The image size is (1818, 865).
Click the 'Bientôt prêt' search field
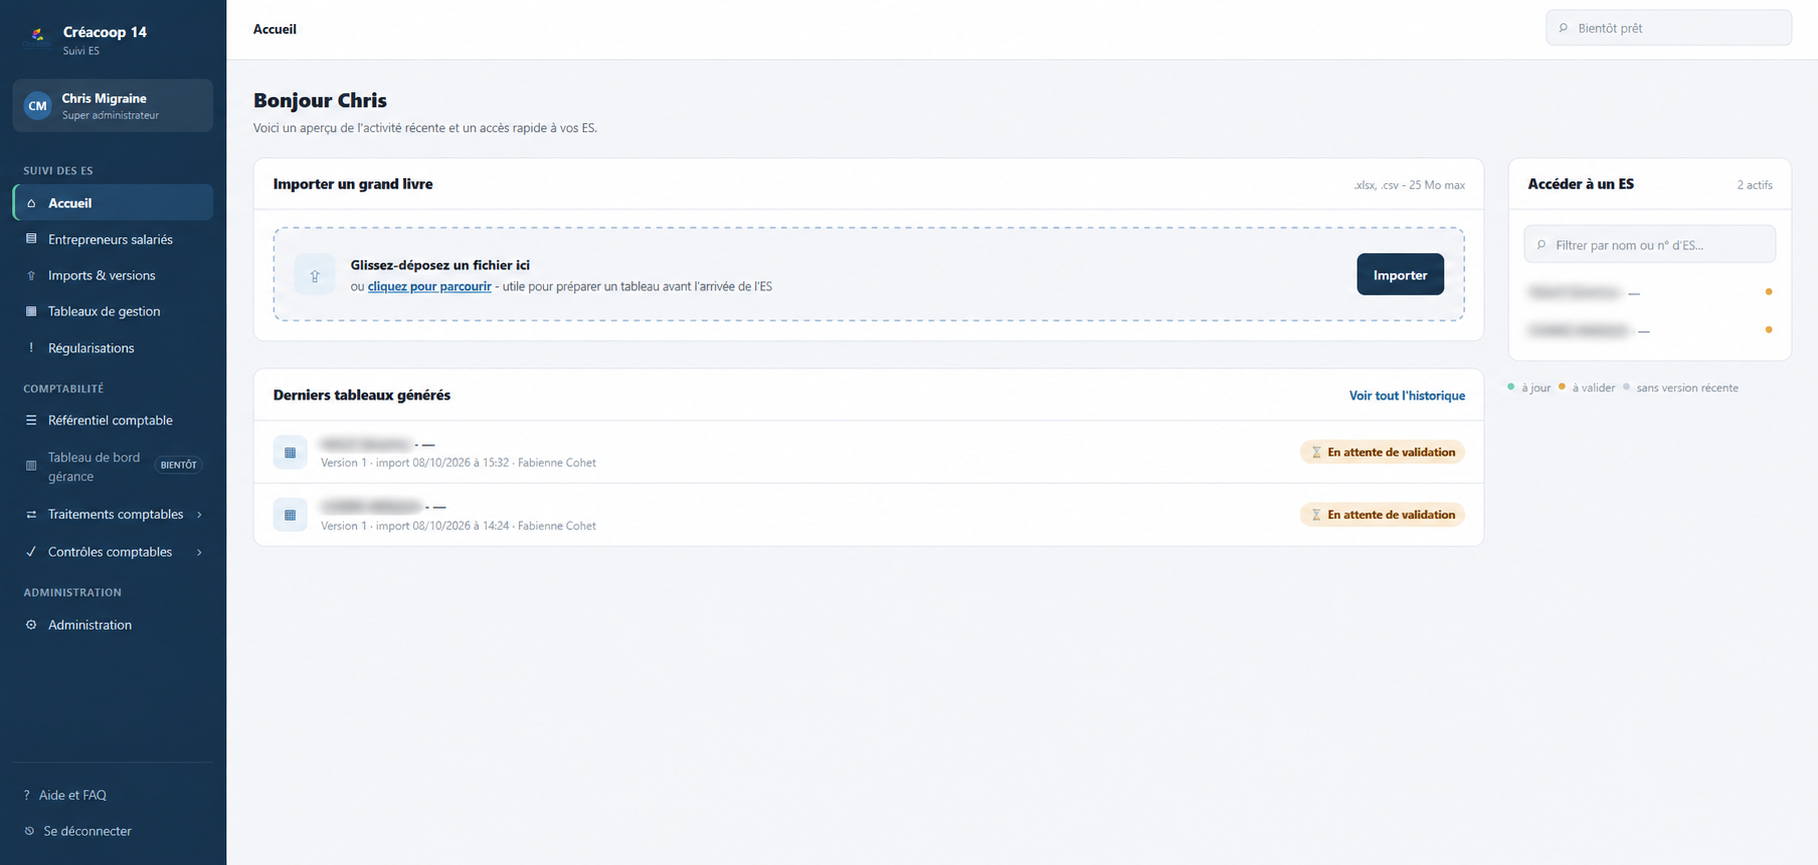click(1668, 28)
